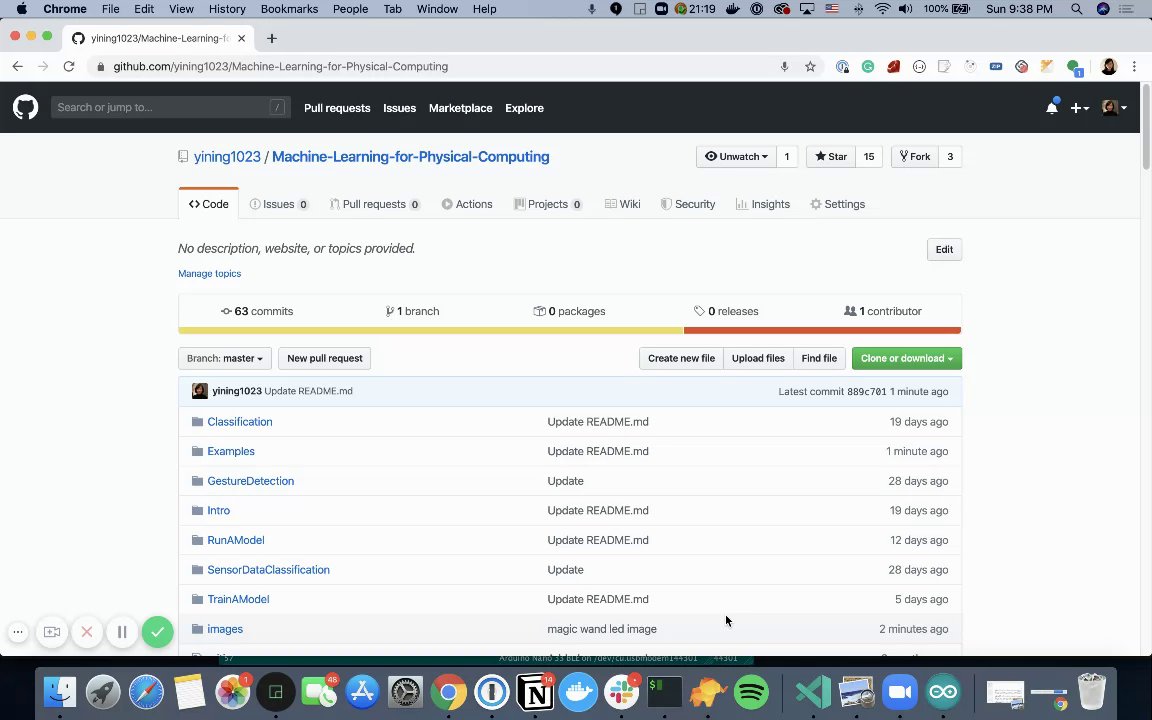Open the GitHub octocat home logo
Screen dimensions: 1152x720
tap(25, 107)
